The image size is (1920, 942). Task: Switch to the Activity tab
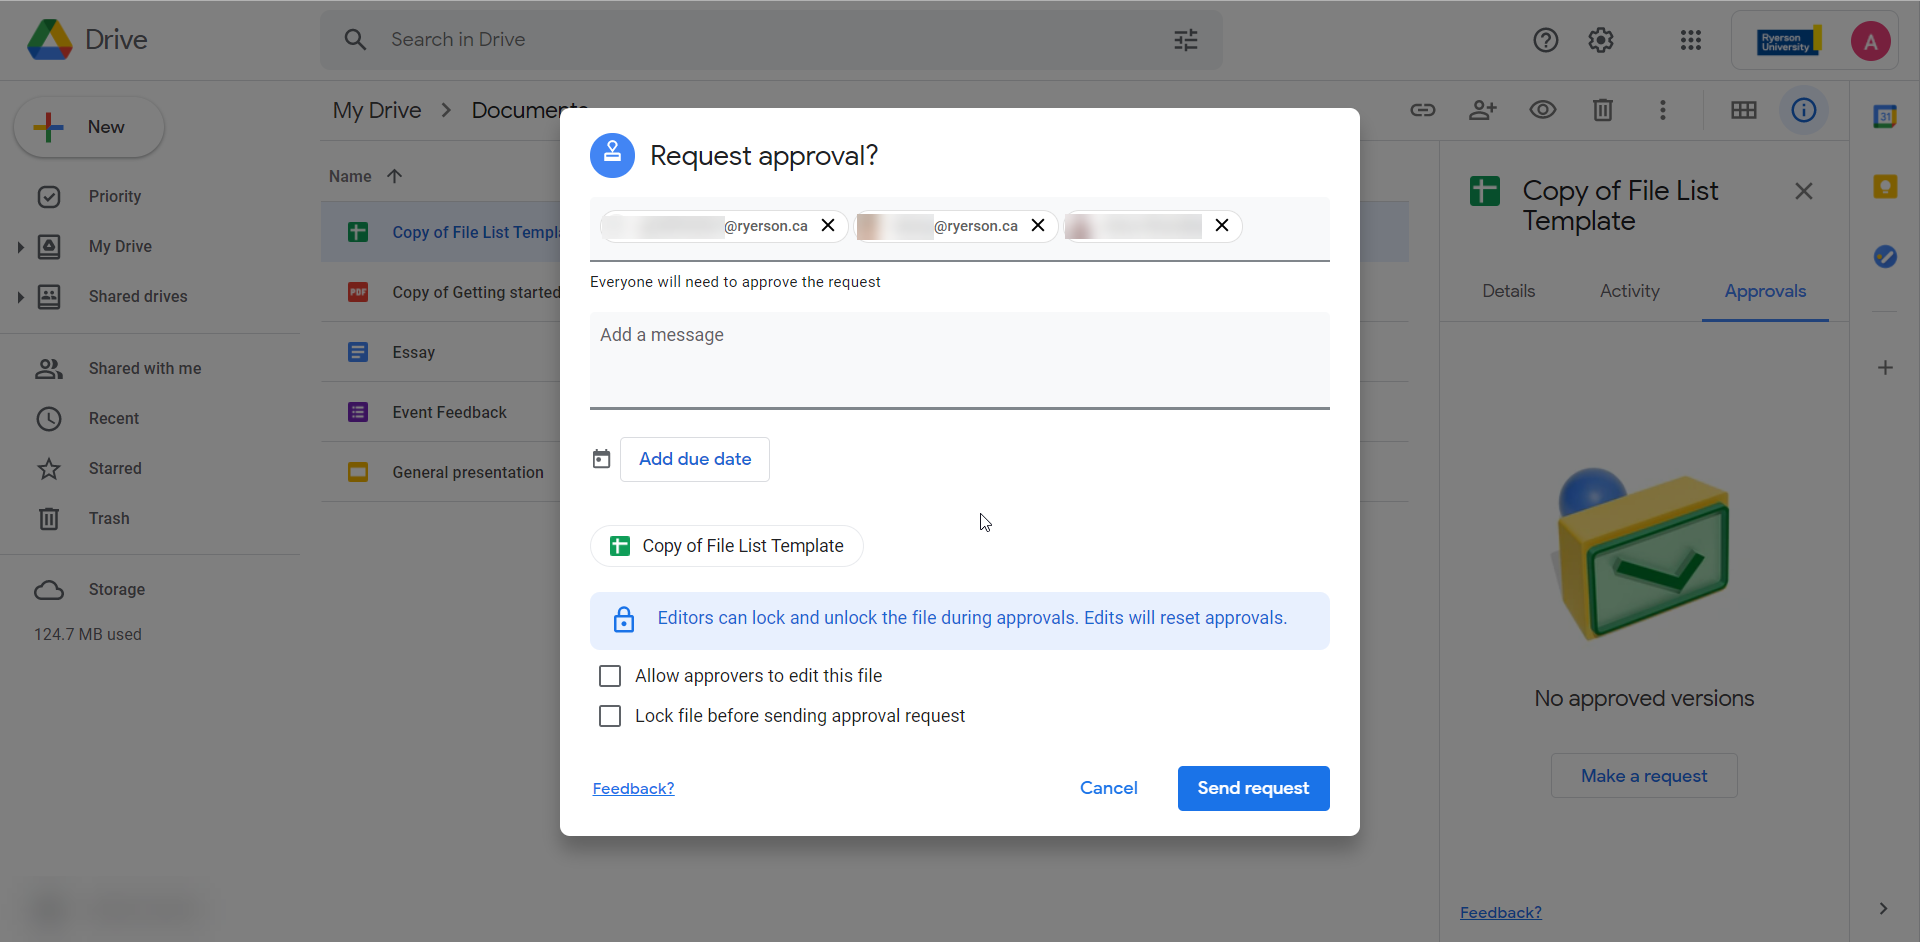[x=1629, y=291]
